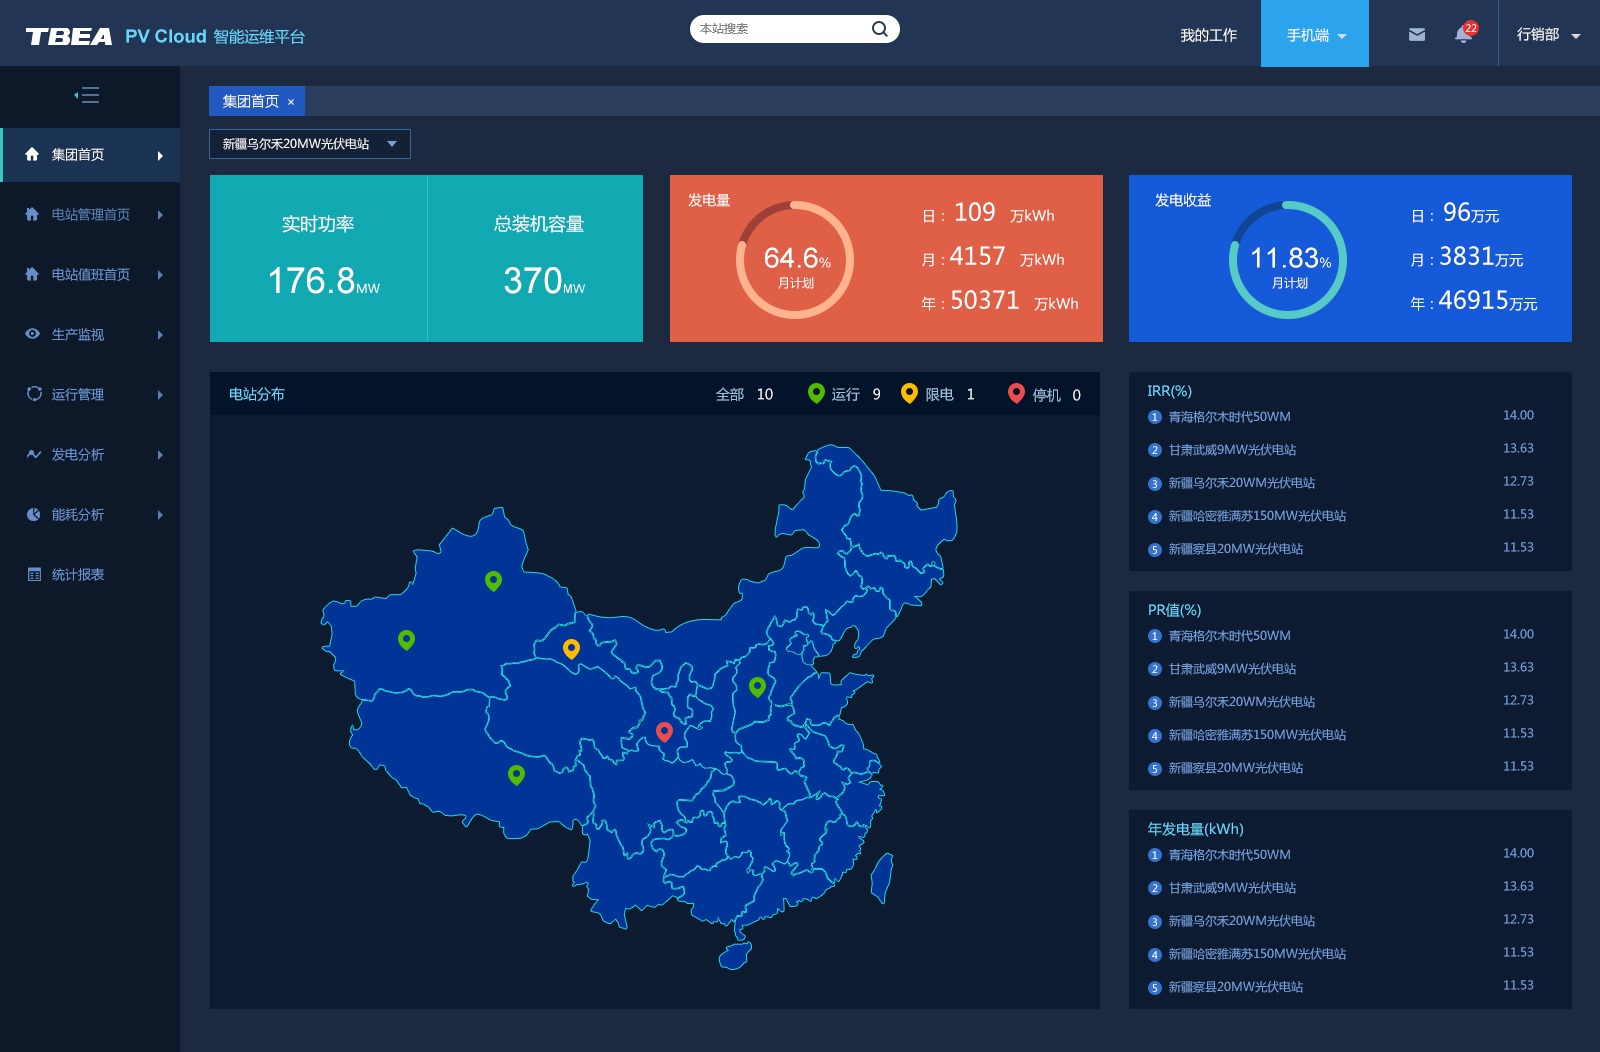The height and width of the screenshot is (1052, 1600).
Task: Click the green running-status legend pin icon
Action: coord(816,394)
